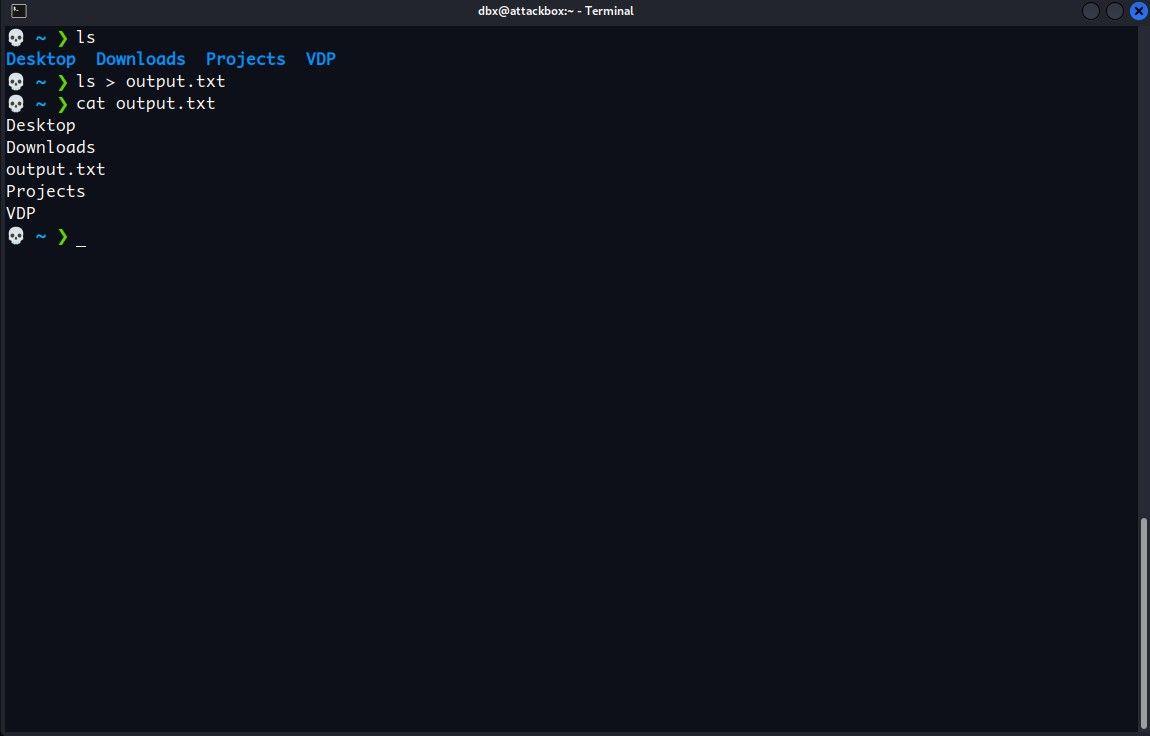This screenshot has height=736, width=1150.
Task: Click the minimize circle in the title bar
Action: [1090, 11]
